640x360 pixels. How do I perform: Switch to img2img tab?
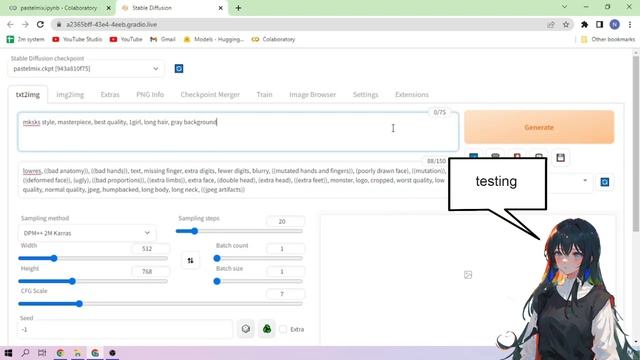pyautogui.click(x=70, y=94)
